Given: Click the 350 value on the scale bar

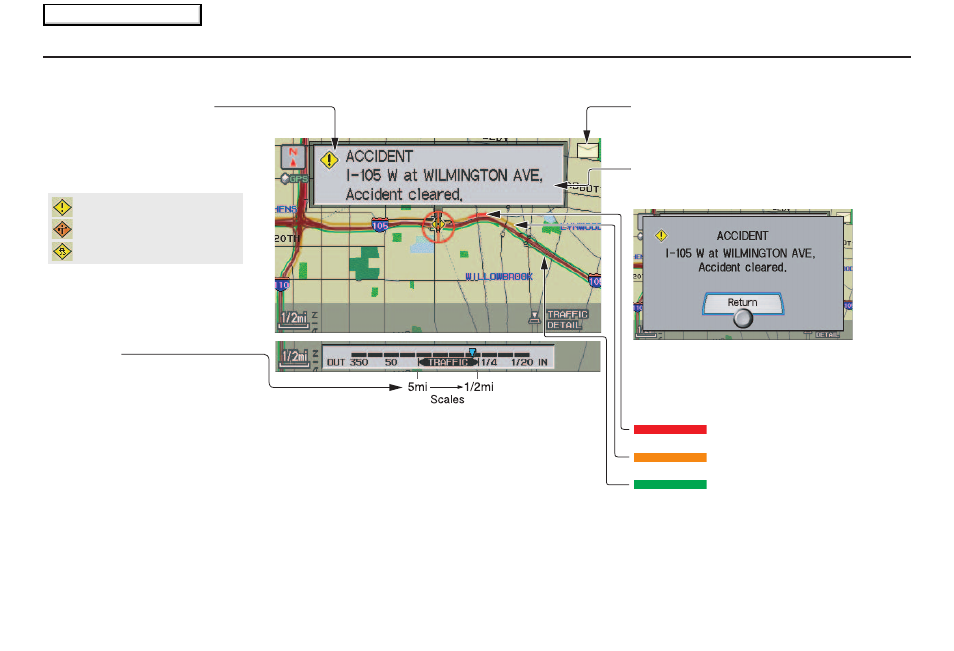Looking at the screenshot, I should click(x=359, y=363).
